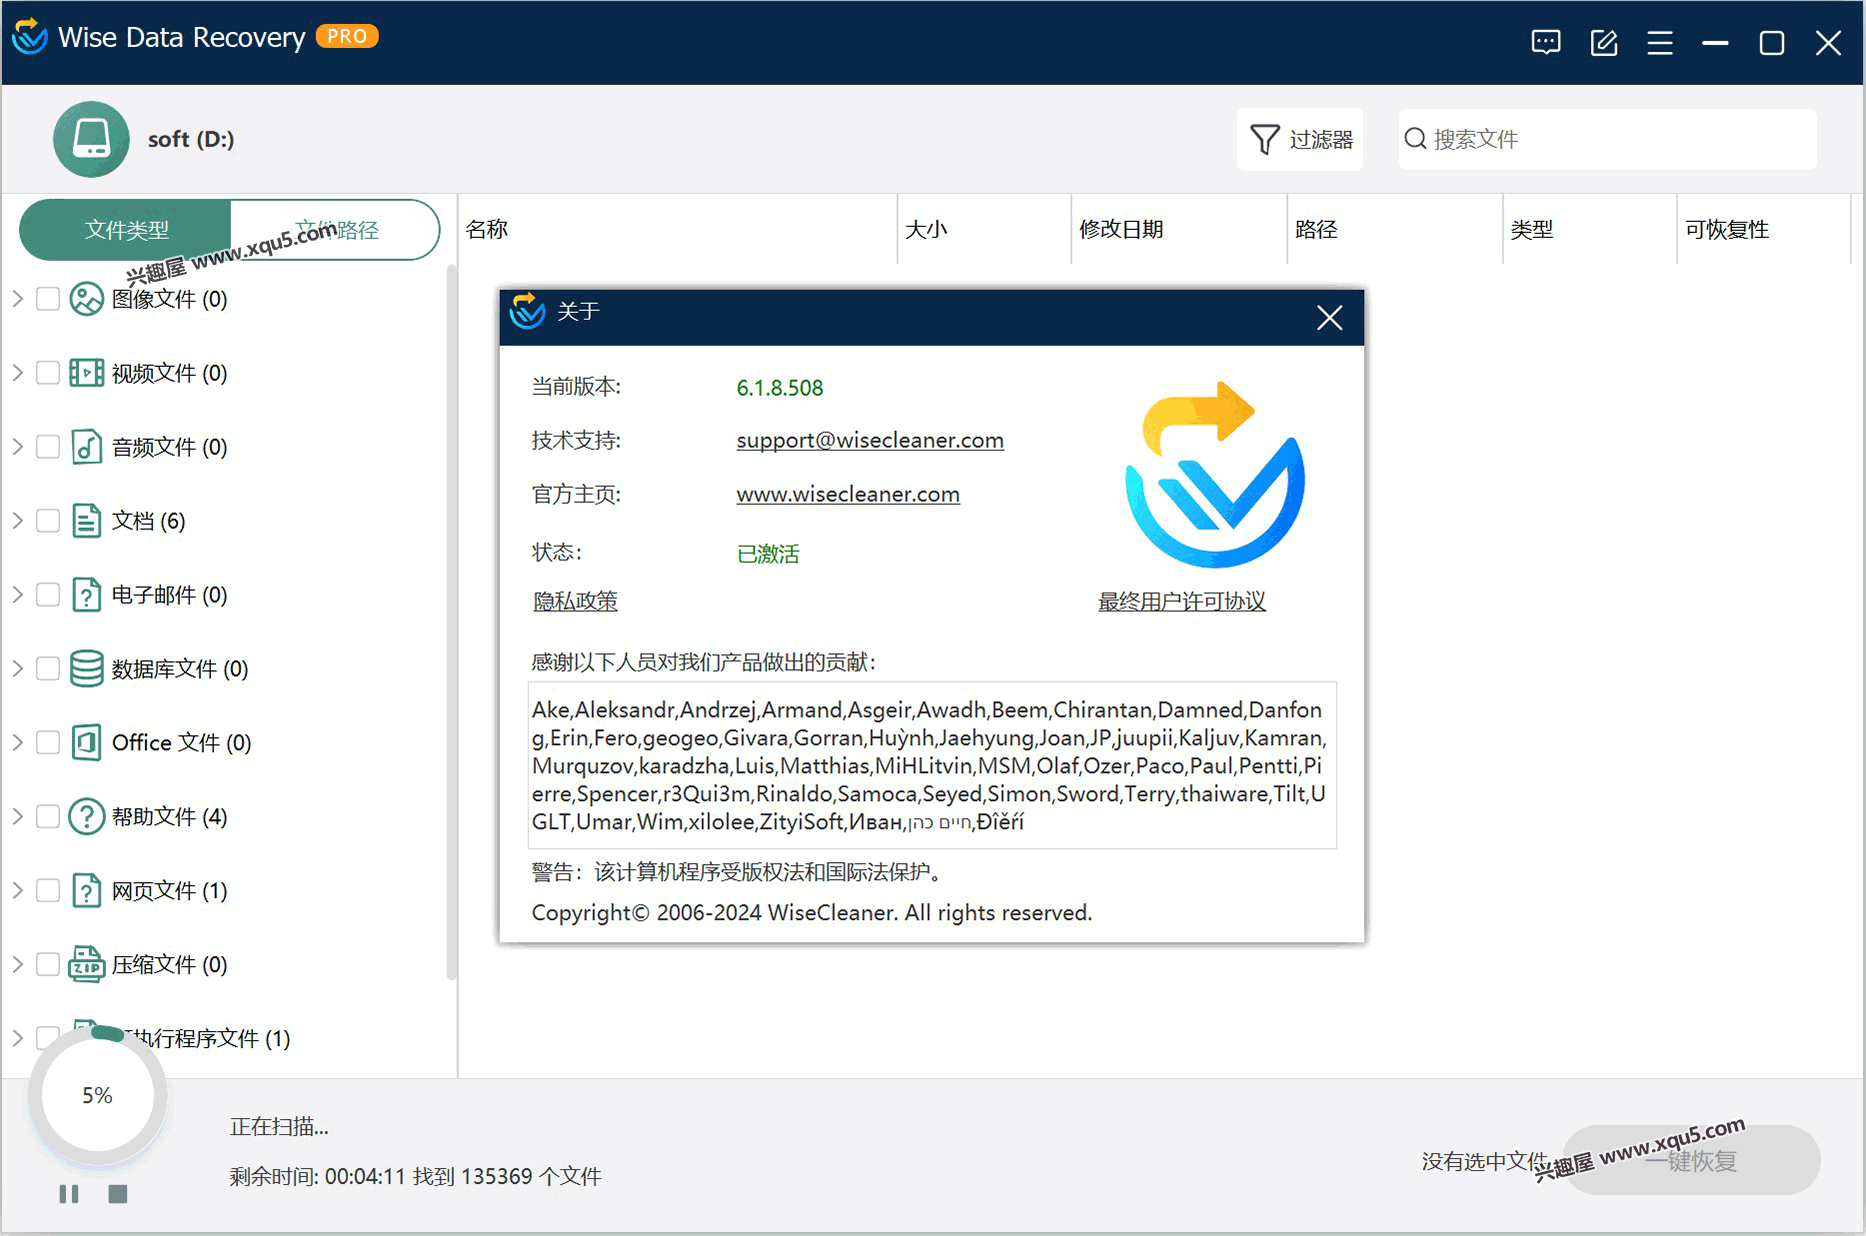Click the large Wise logo in About dialog

click(x=1214, y=474)
